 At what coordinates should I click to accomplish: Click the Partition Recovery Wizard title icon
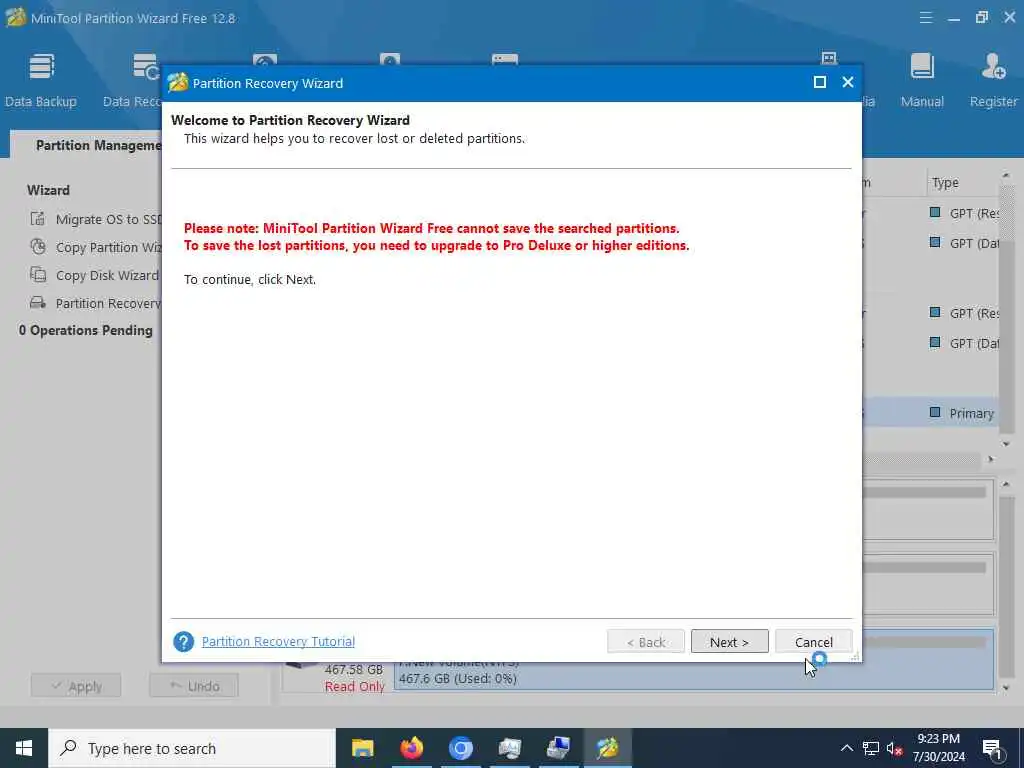point(178,83)
